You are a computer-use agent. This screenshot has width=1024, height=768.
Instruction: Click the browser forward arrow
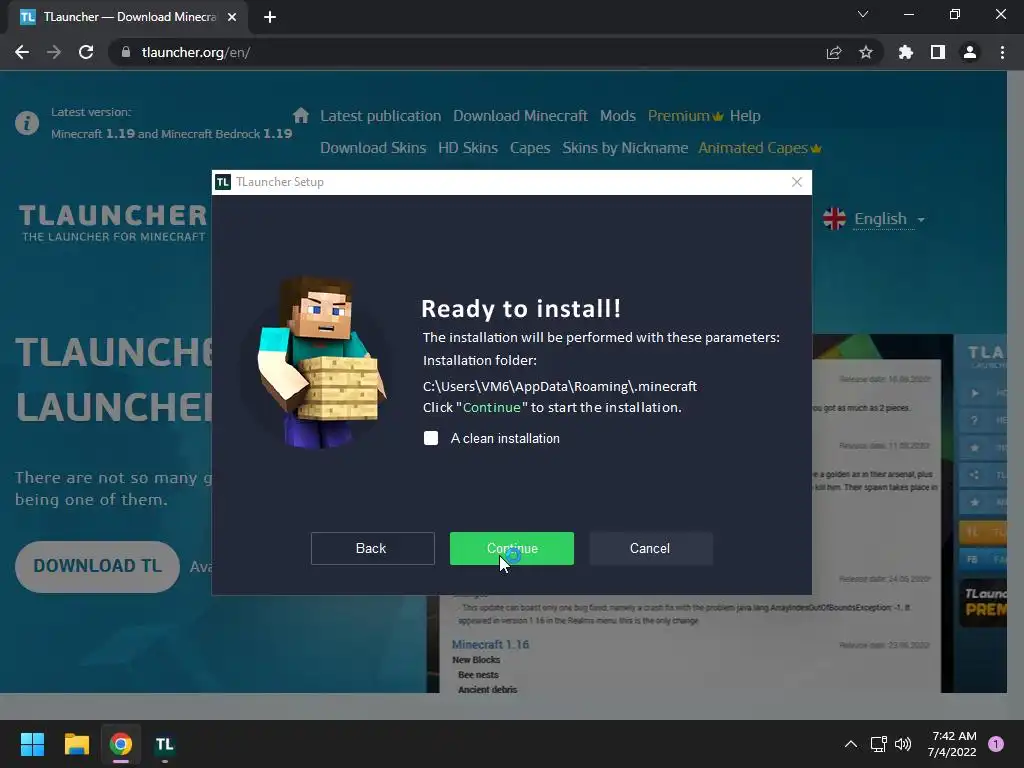pos(54,52)
